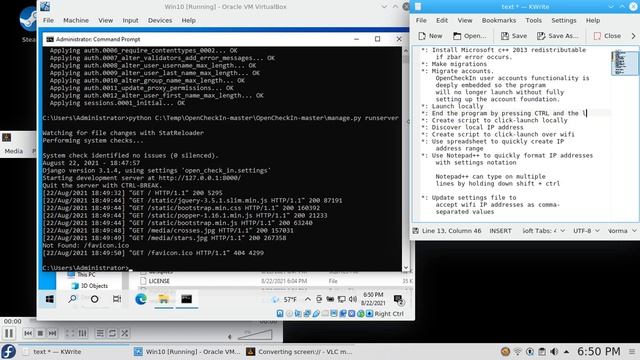The height and width of the screenshot is (360, 640).
Task: Click the VirtualBox Right Ctrl host key indicator
Action: click(389, 313)
